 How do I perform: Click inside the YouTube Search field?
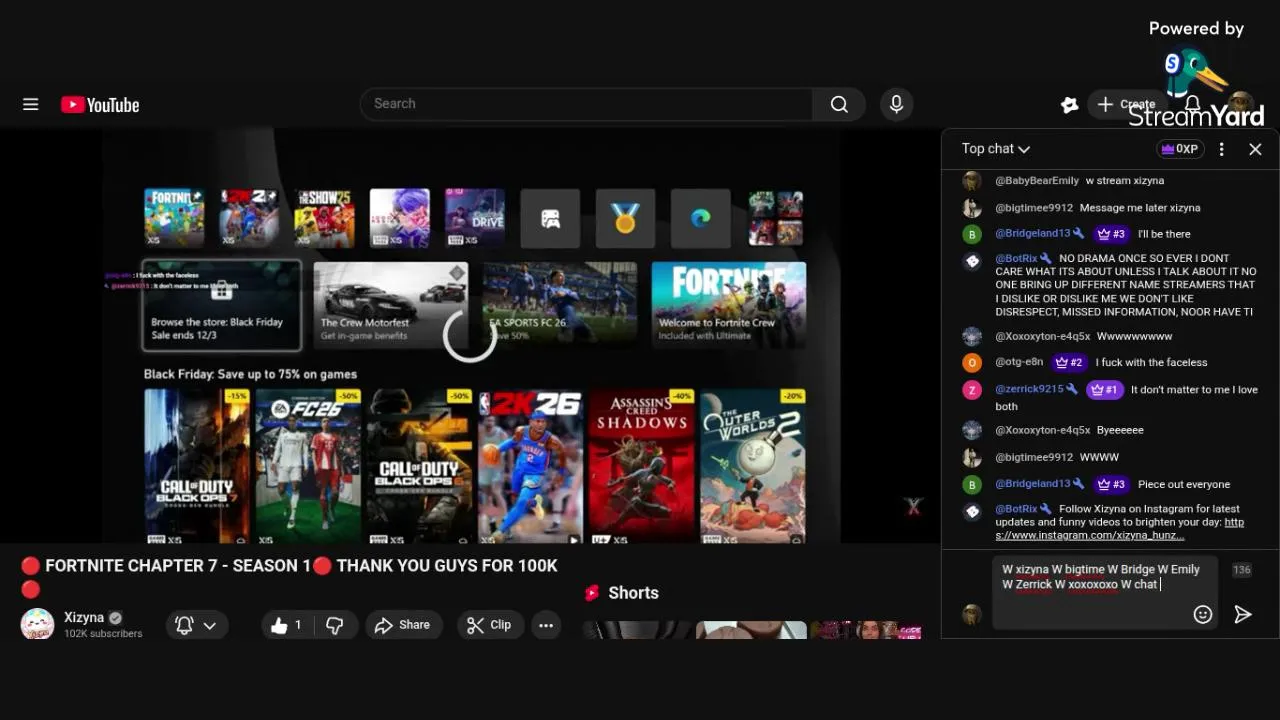[586, 104]
